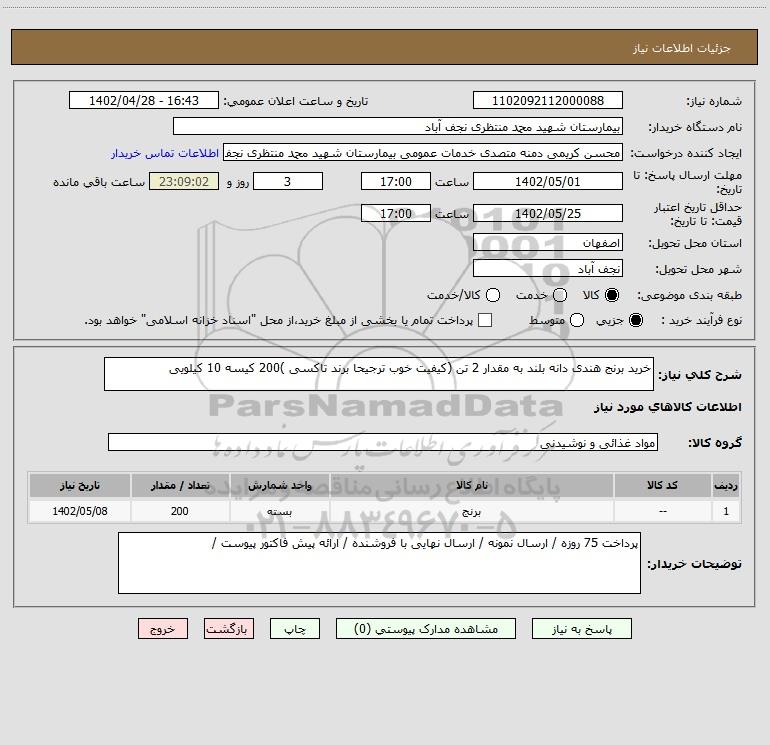Viewport: 770px width, 745px height.
Task: Open the اطلاعات تماس خریدار link
Action: click(165, 153)
